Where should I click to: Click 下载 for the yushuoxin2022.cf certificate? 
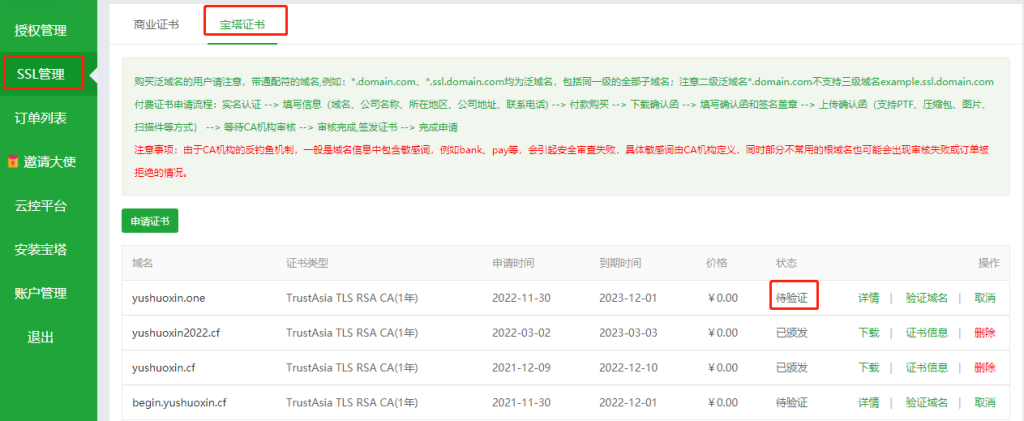click(x=868, y=332)
